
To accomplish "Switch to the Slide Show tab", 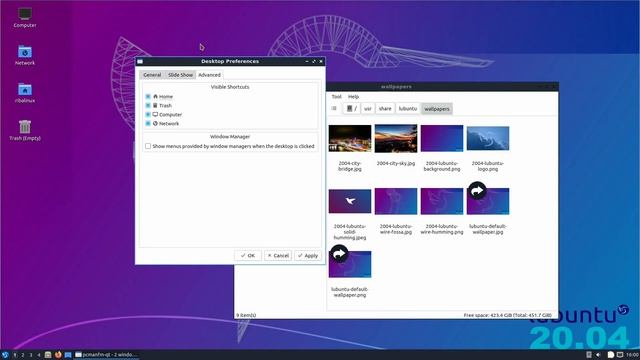I will pyautogui.click(x=180, y=75).
